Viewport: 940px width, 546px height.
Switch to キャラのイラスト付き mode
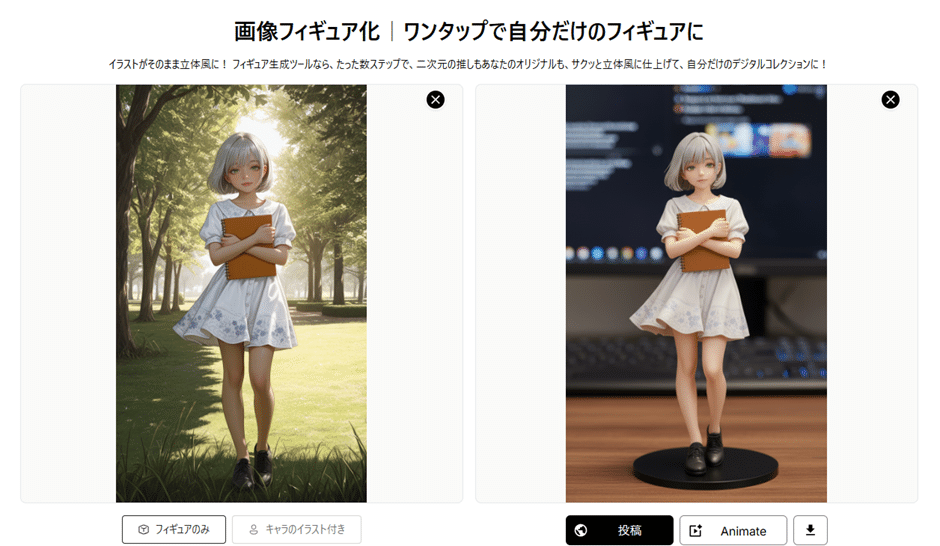(297, 529)
